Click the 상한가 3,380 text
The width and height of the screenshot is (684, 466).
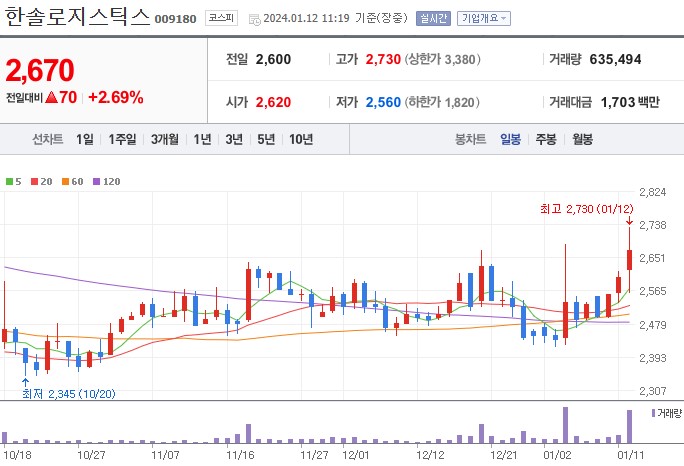[x=442, y=59]
